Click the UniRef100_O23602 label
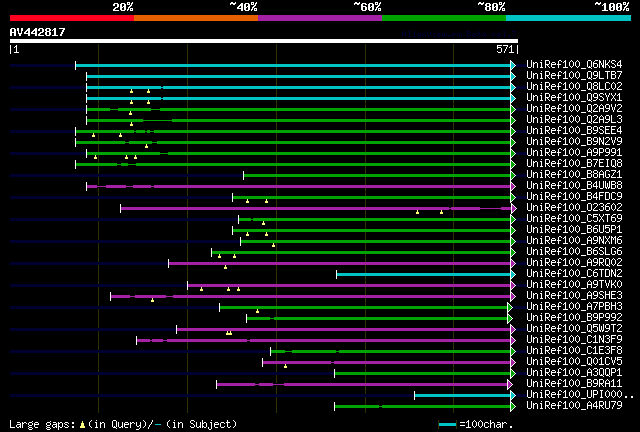This screenshot has width=640, height=432. click(x=574, y=208)
